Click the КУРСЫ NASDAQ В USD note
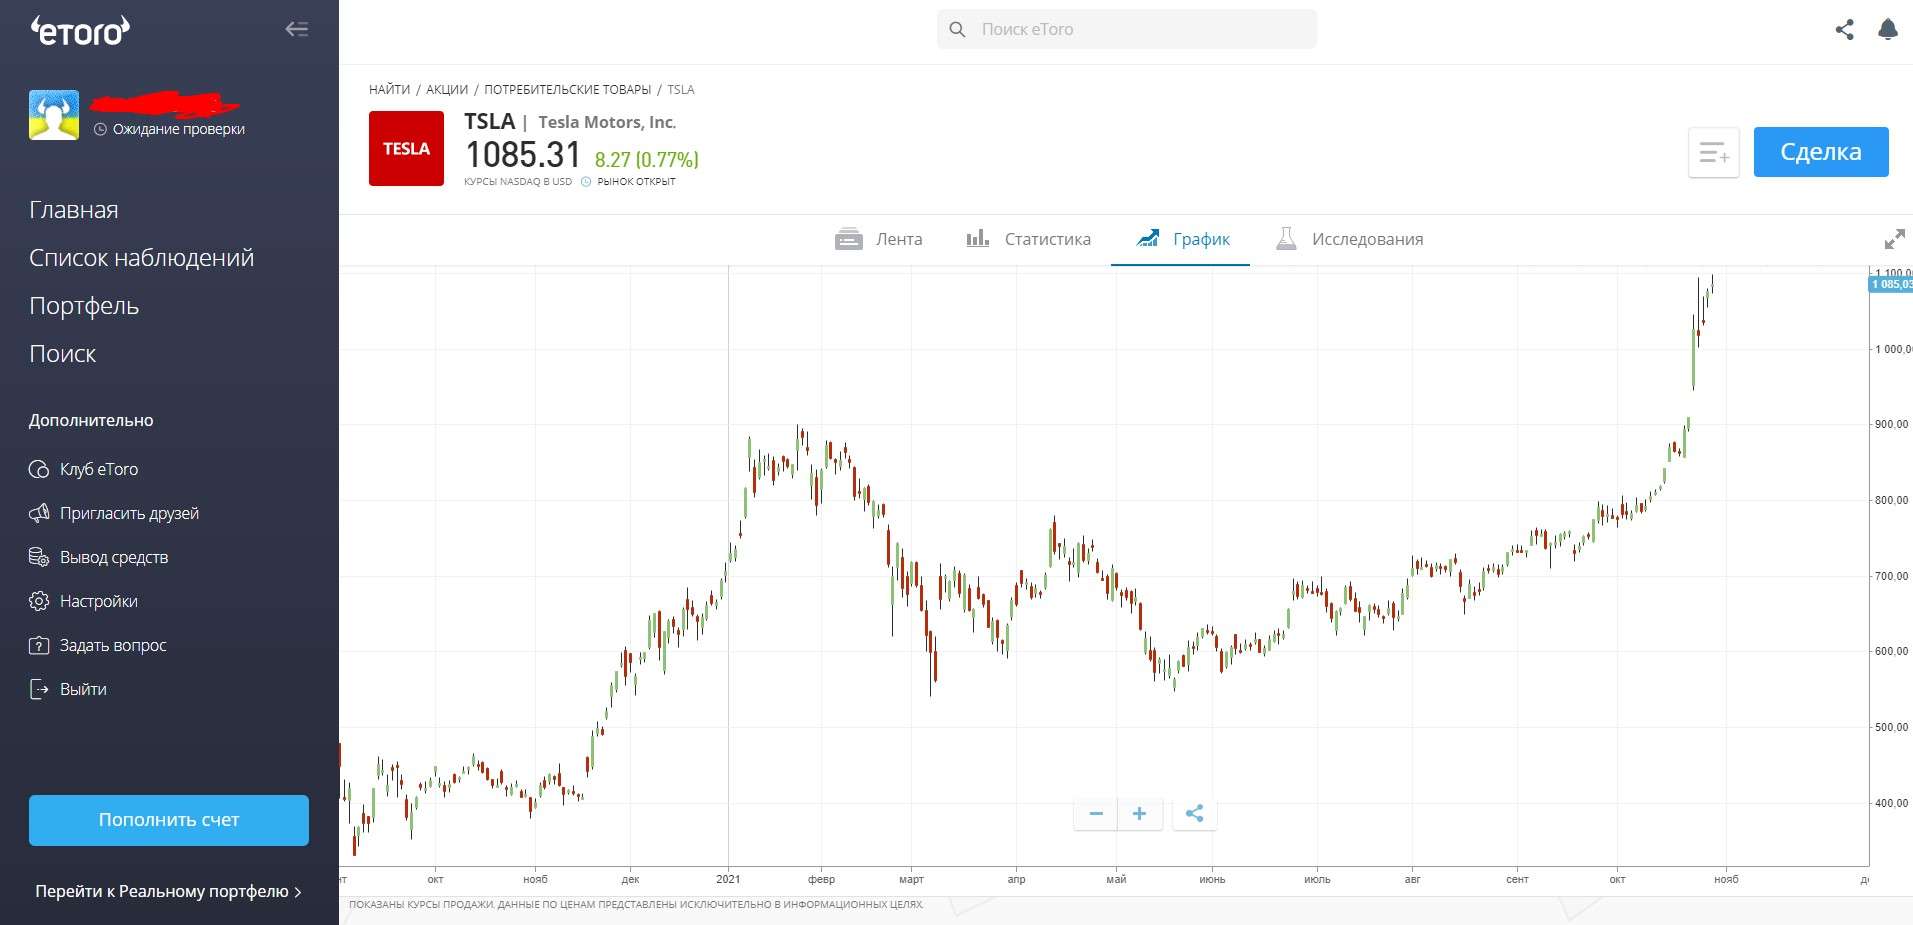 click(518, 182)
